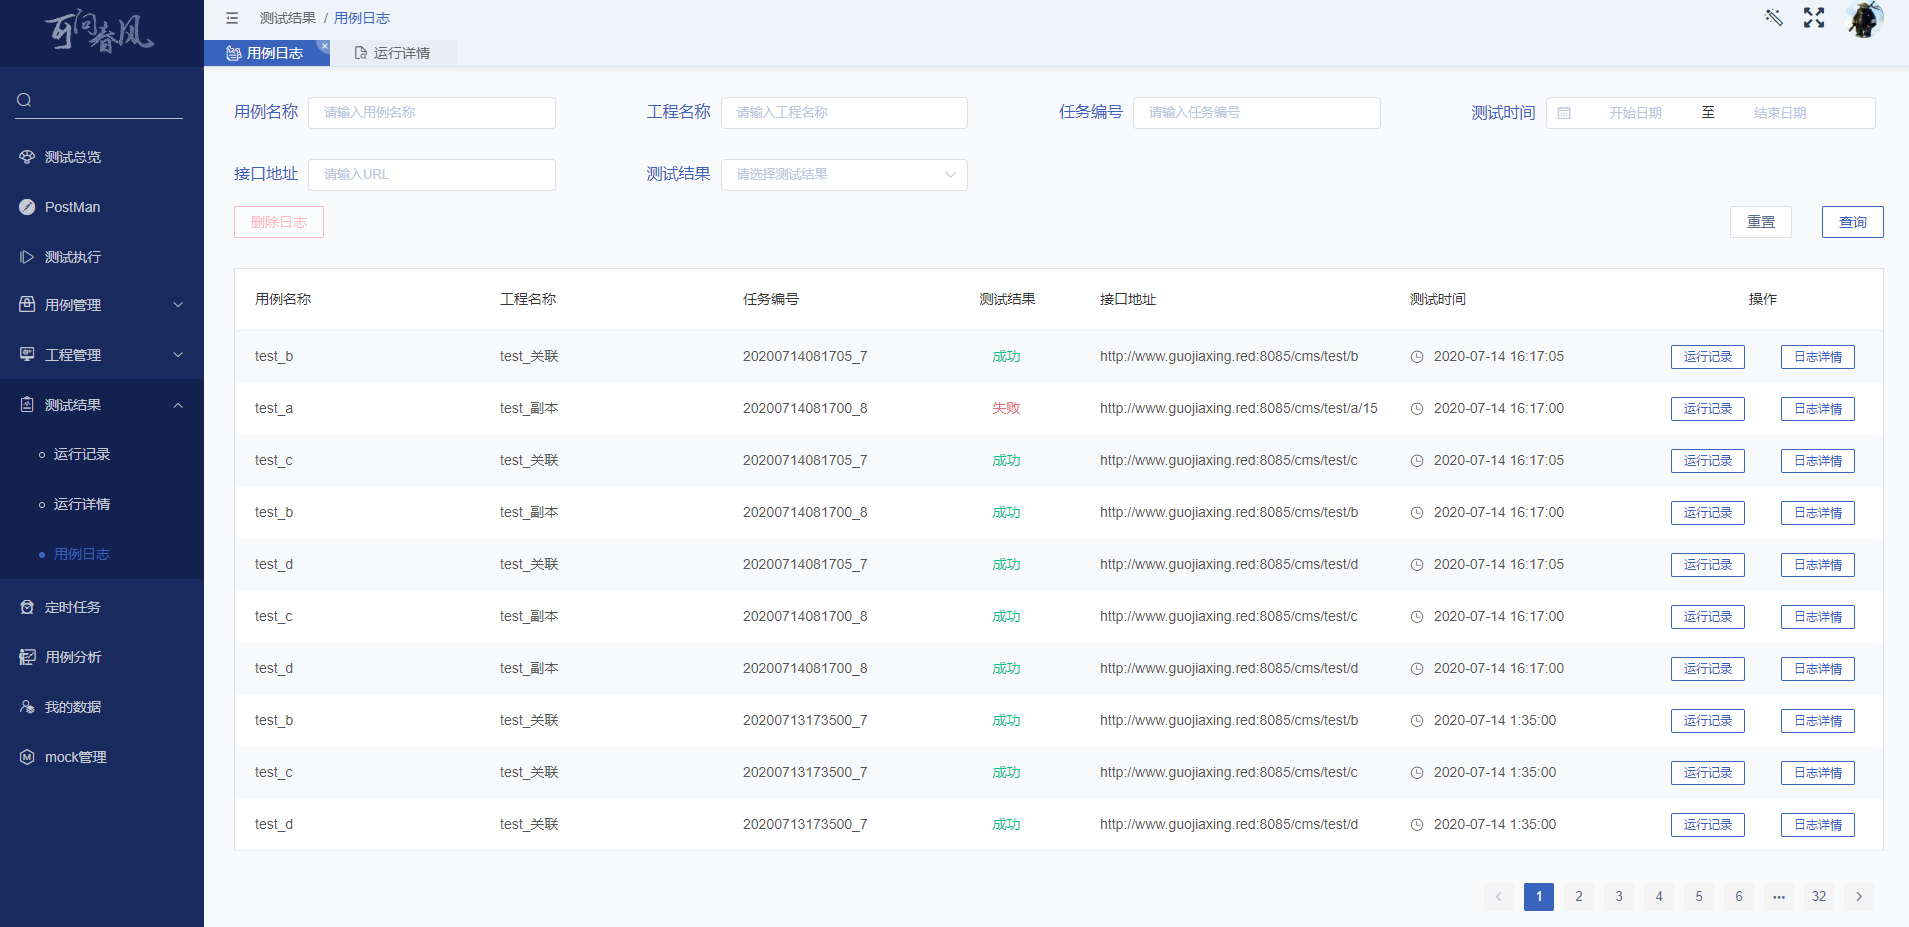Screen dimensions: 1909x927
Task: Select PostMan in the sidebar
Action: click(x=72, y=207)
